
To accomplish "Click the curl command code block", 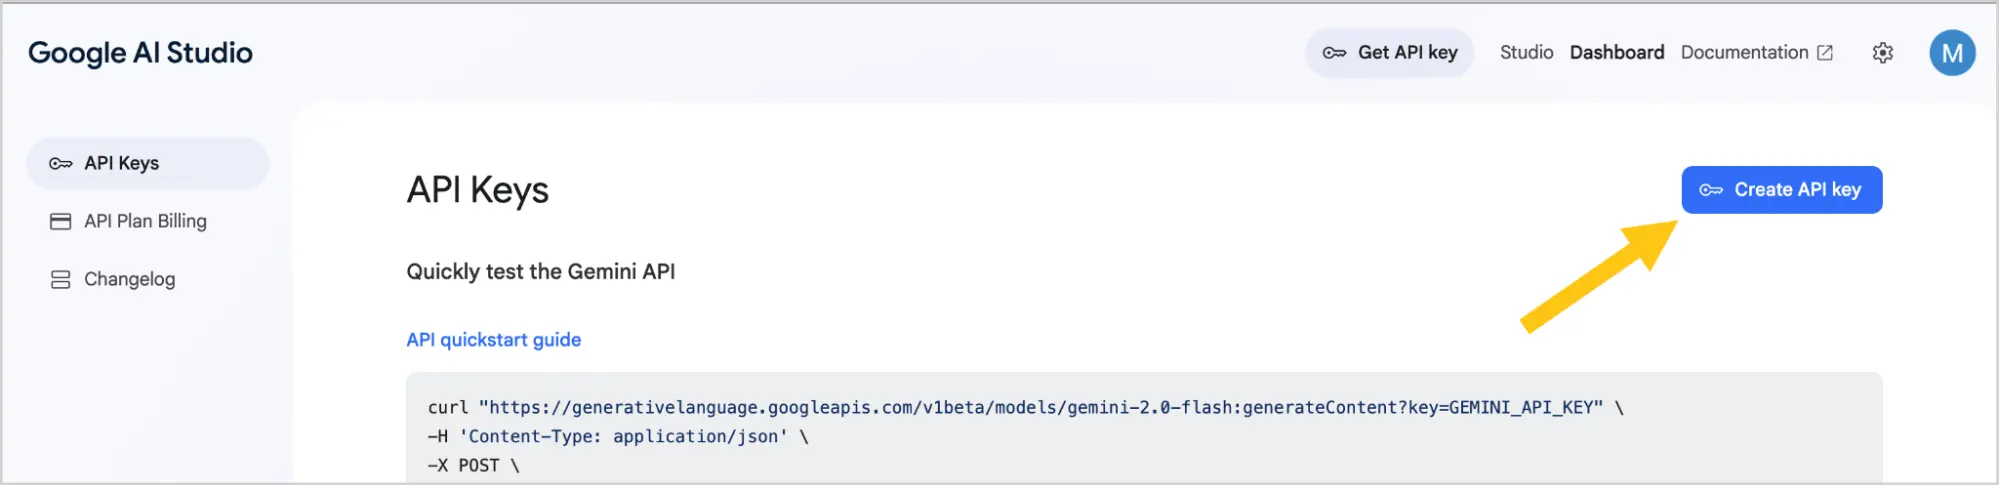I will point(1144,428).
